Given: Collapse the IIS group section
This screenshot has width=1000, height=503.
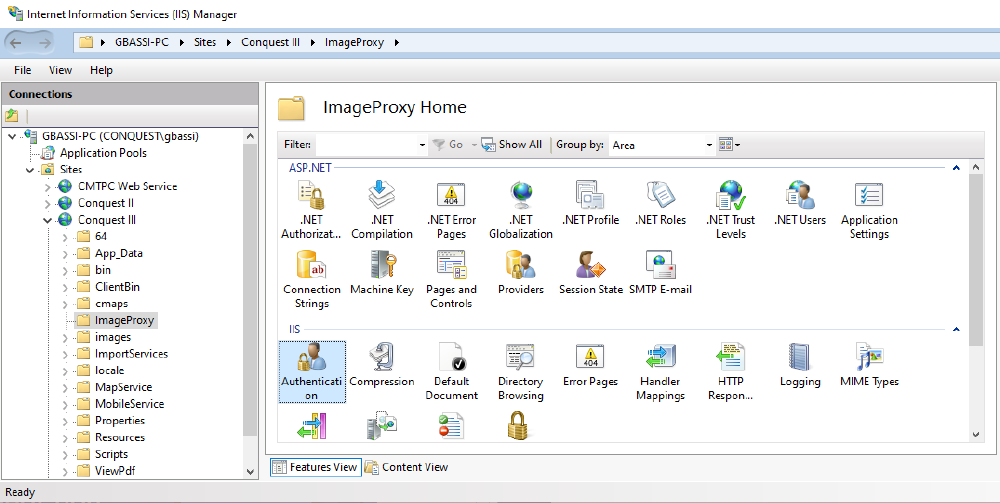Looking at the screenshot, I should click(x=956, y=330).
